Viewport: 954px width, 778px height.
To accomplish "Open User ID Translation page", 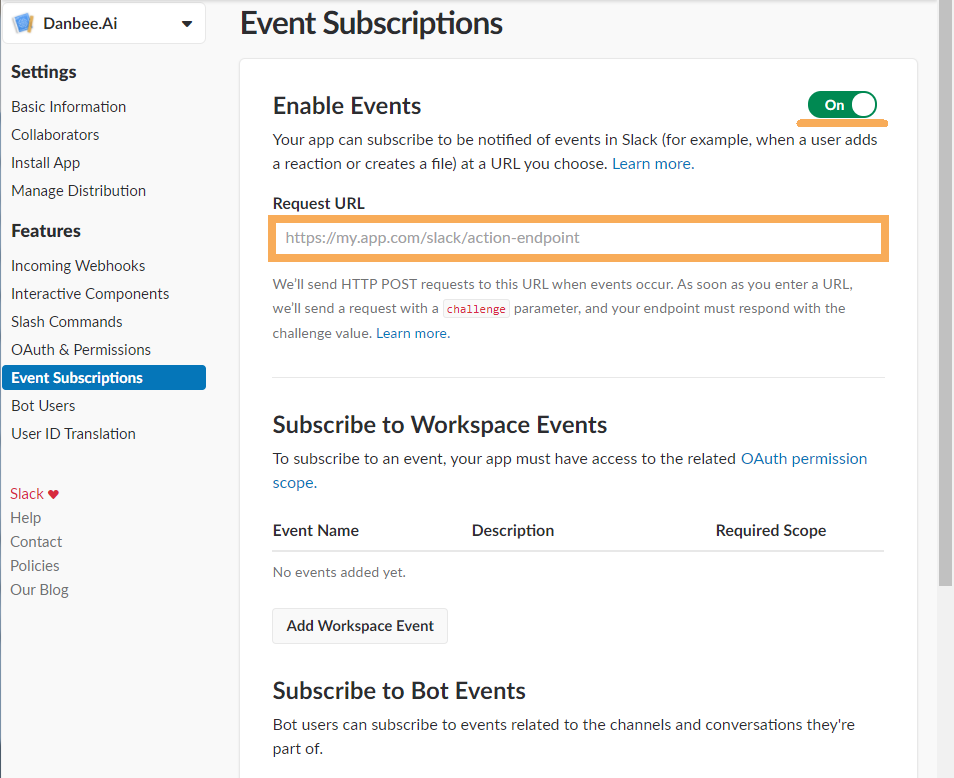I will (74, 434).
